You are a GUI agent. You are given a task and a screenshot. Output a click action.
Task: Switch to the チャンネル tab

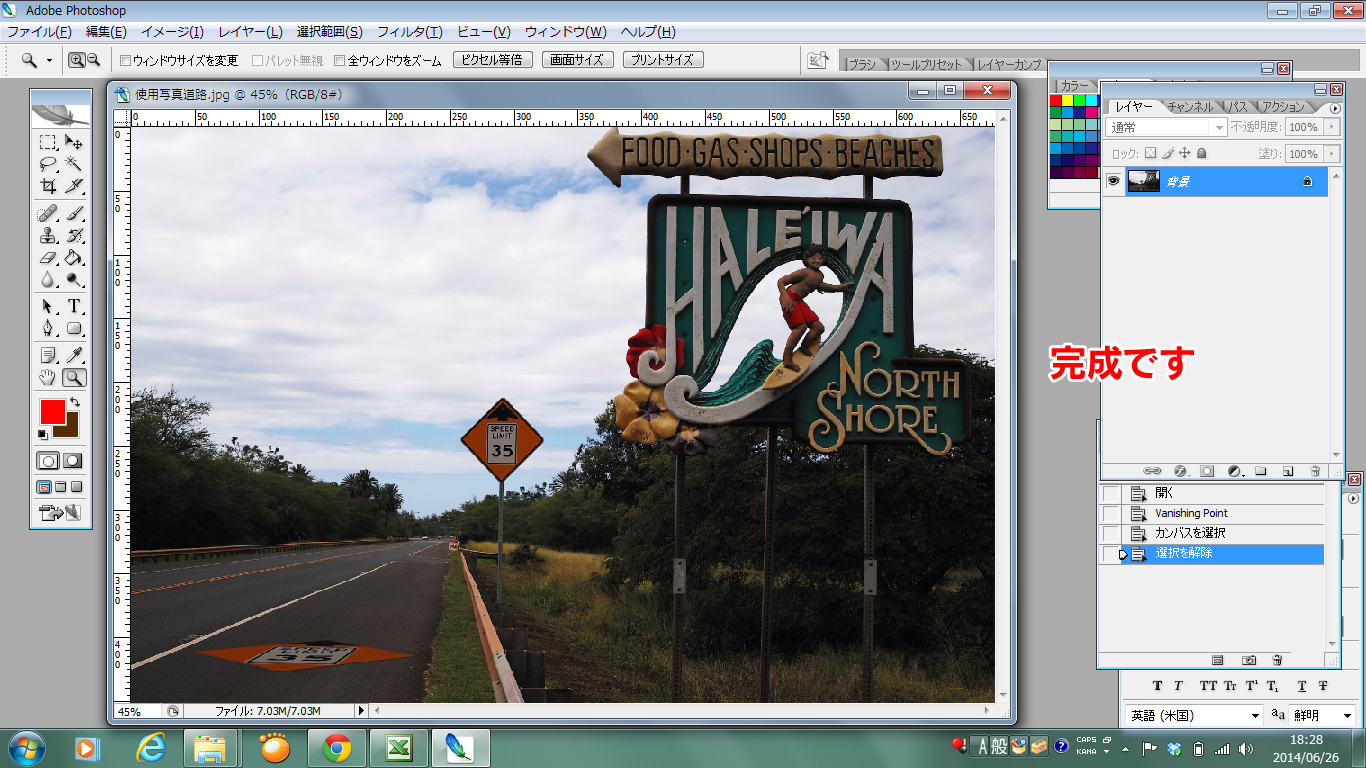click(1189, 106)
